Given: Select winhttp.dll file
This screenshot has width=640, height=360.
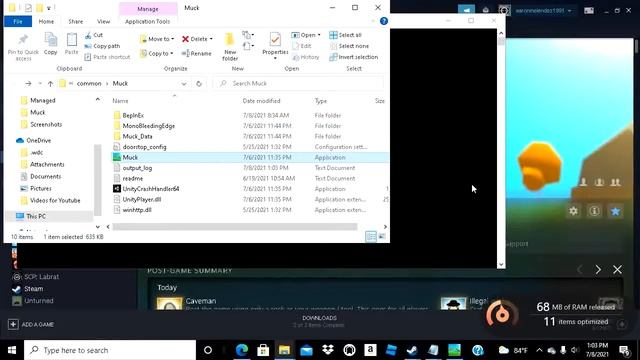Looking at the screenshot, I should point(137,210).
